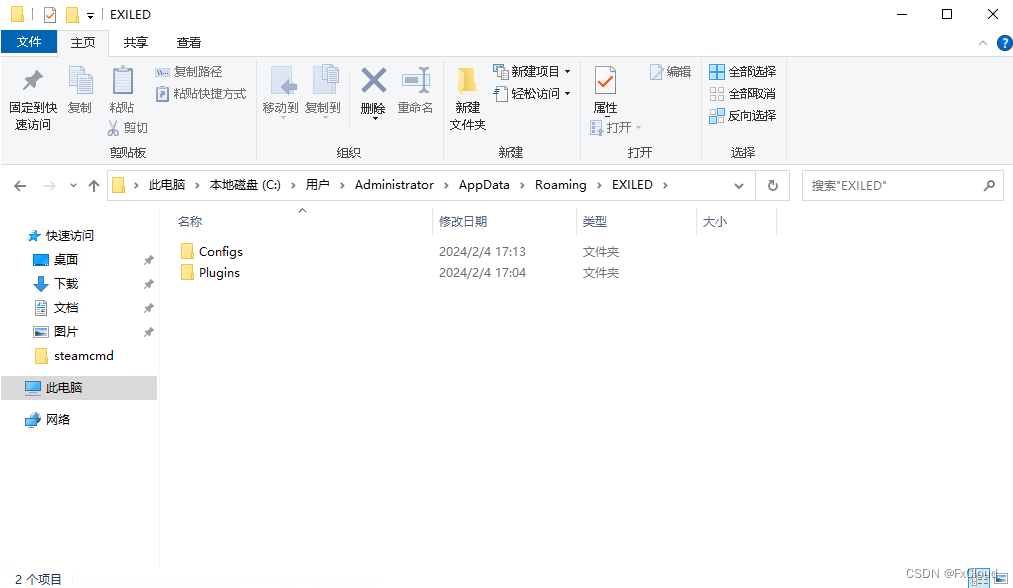The image size is (1013, 588).
Task: Click the Edit (编辑) ribbon button
Action: click(671, 72)
